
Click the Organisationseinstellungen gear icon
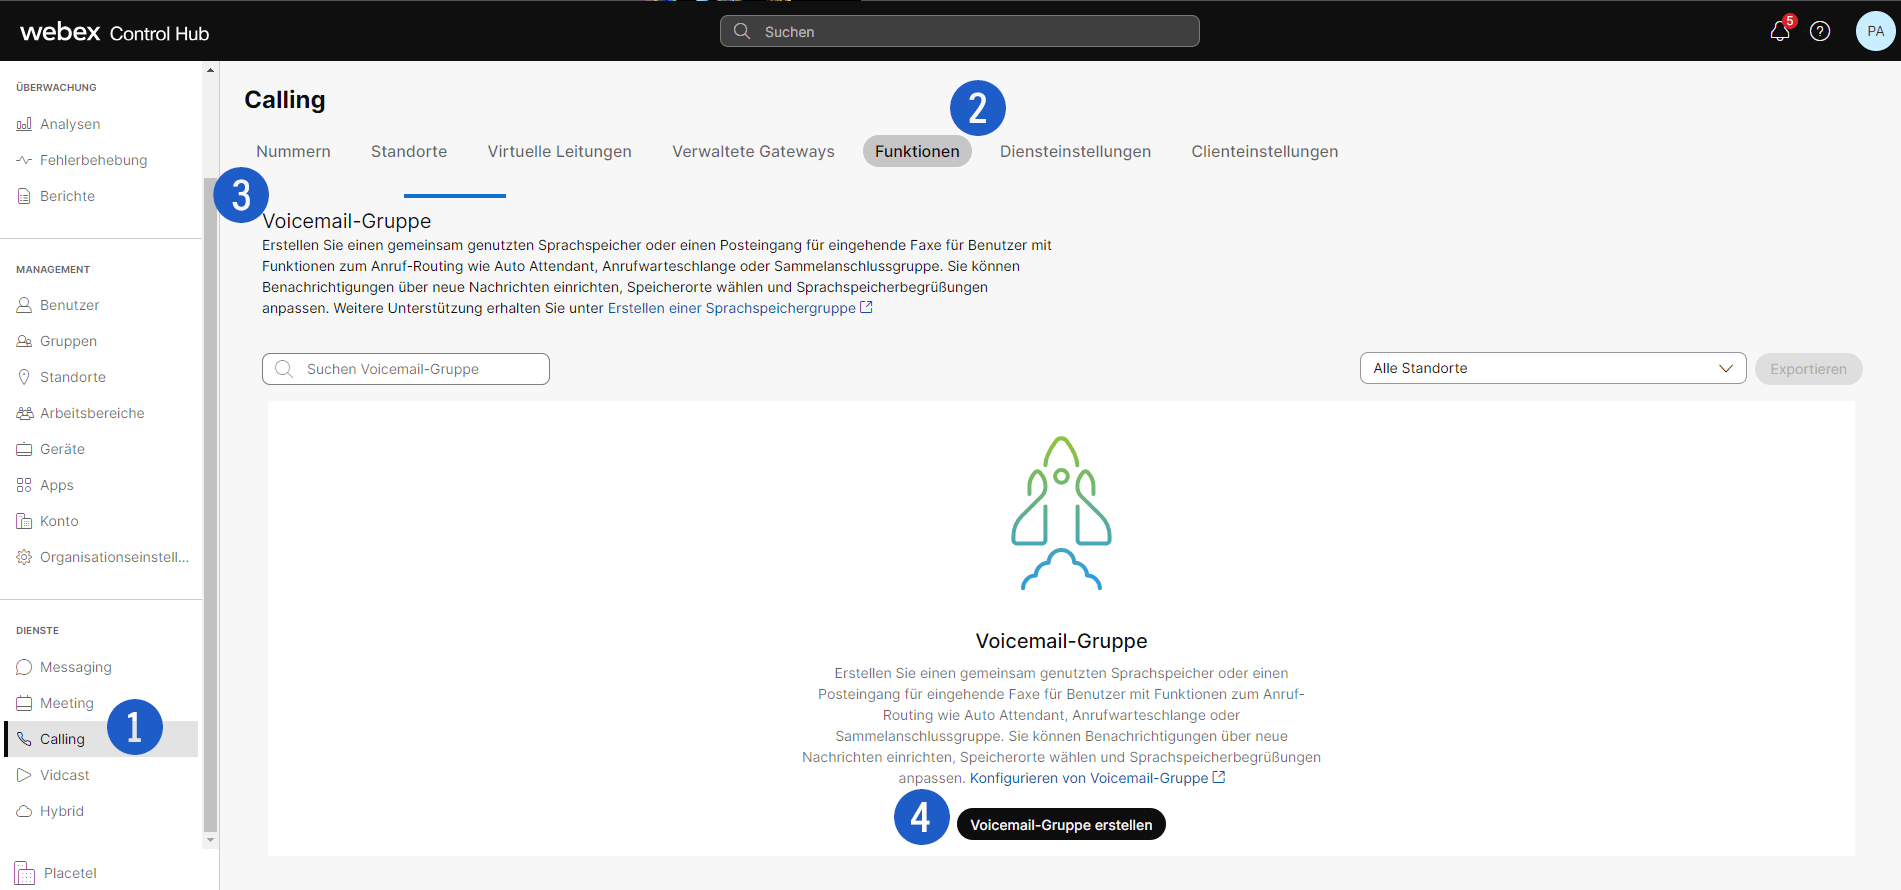click(x=24, y=557)
